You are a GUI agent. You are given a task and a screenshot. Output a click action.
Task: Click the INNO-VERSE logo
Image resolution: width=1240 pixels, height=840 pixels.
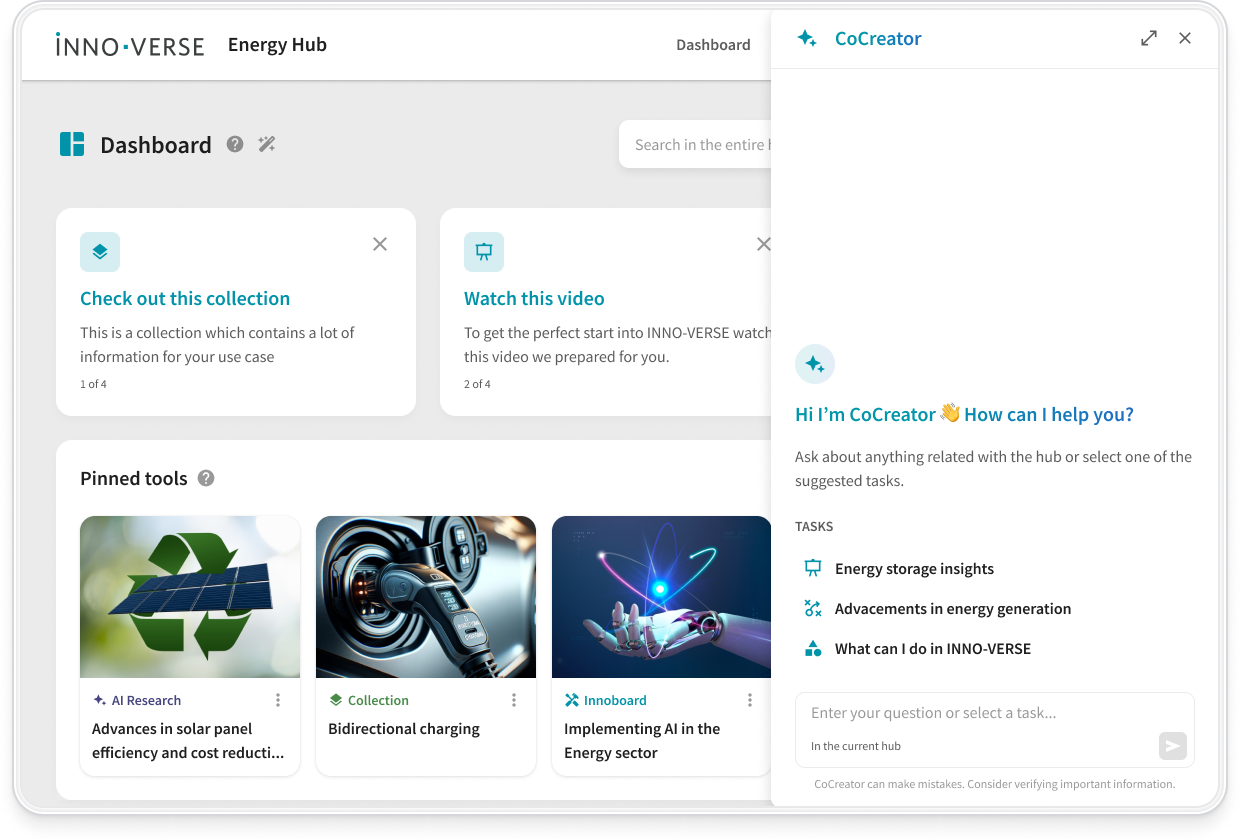(x=130, y=45)
